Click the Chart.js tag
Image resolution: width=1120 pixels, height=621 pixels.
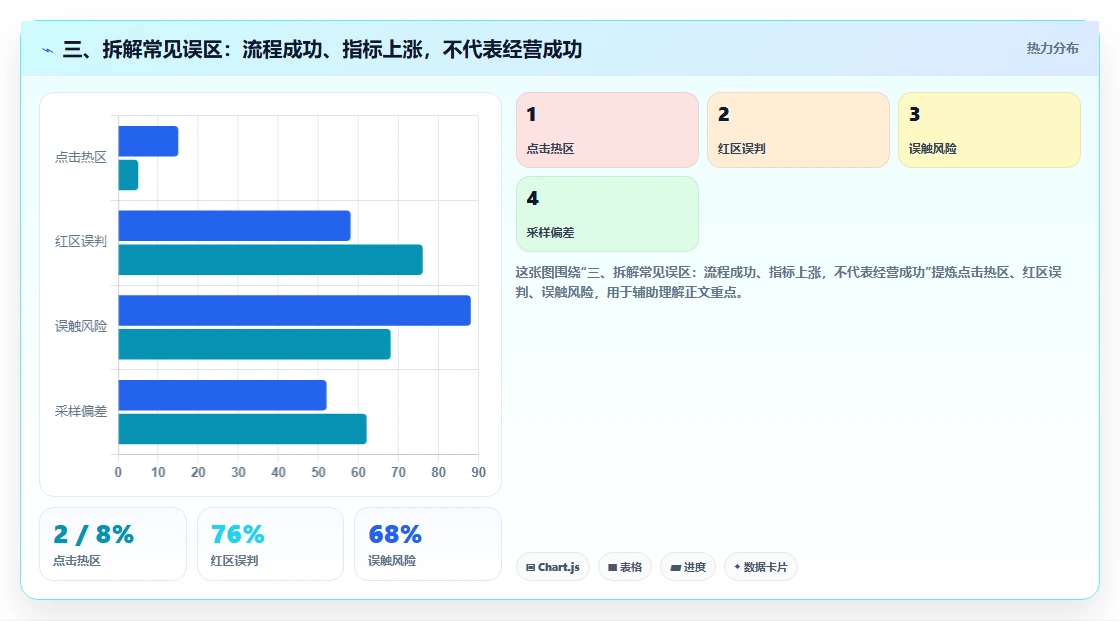pos(553,567)
